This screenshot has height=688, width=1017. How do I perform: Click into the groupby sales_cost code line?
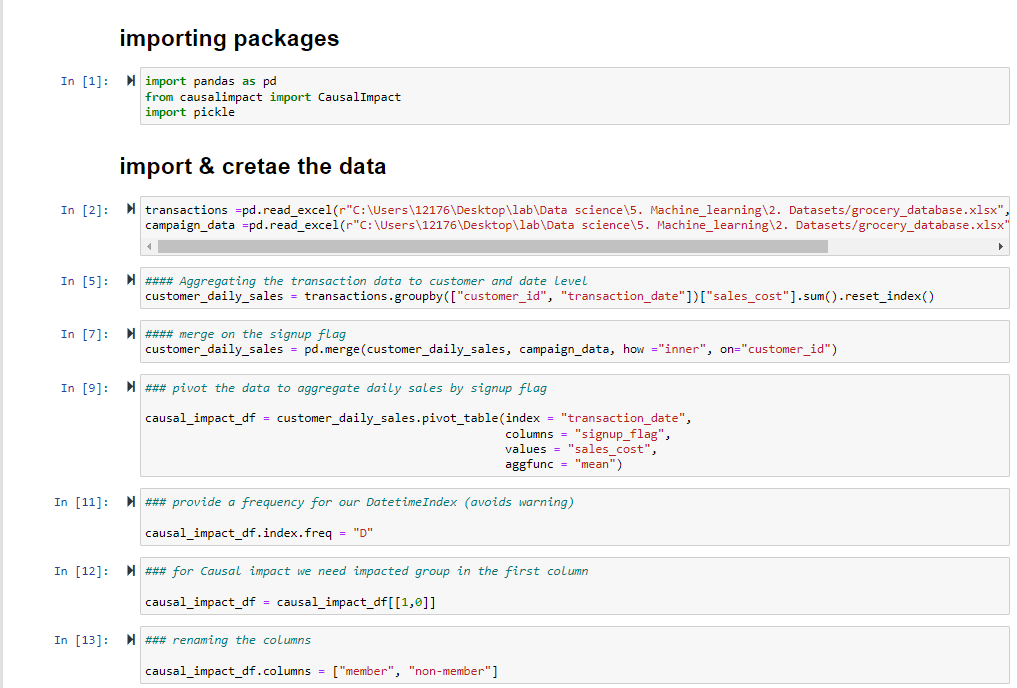point(539,296)
